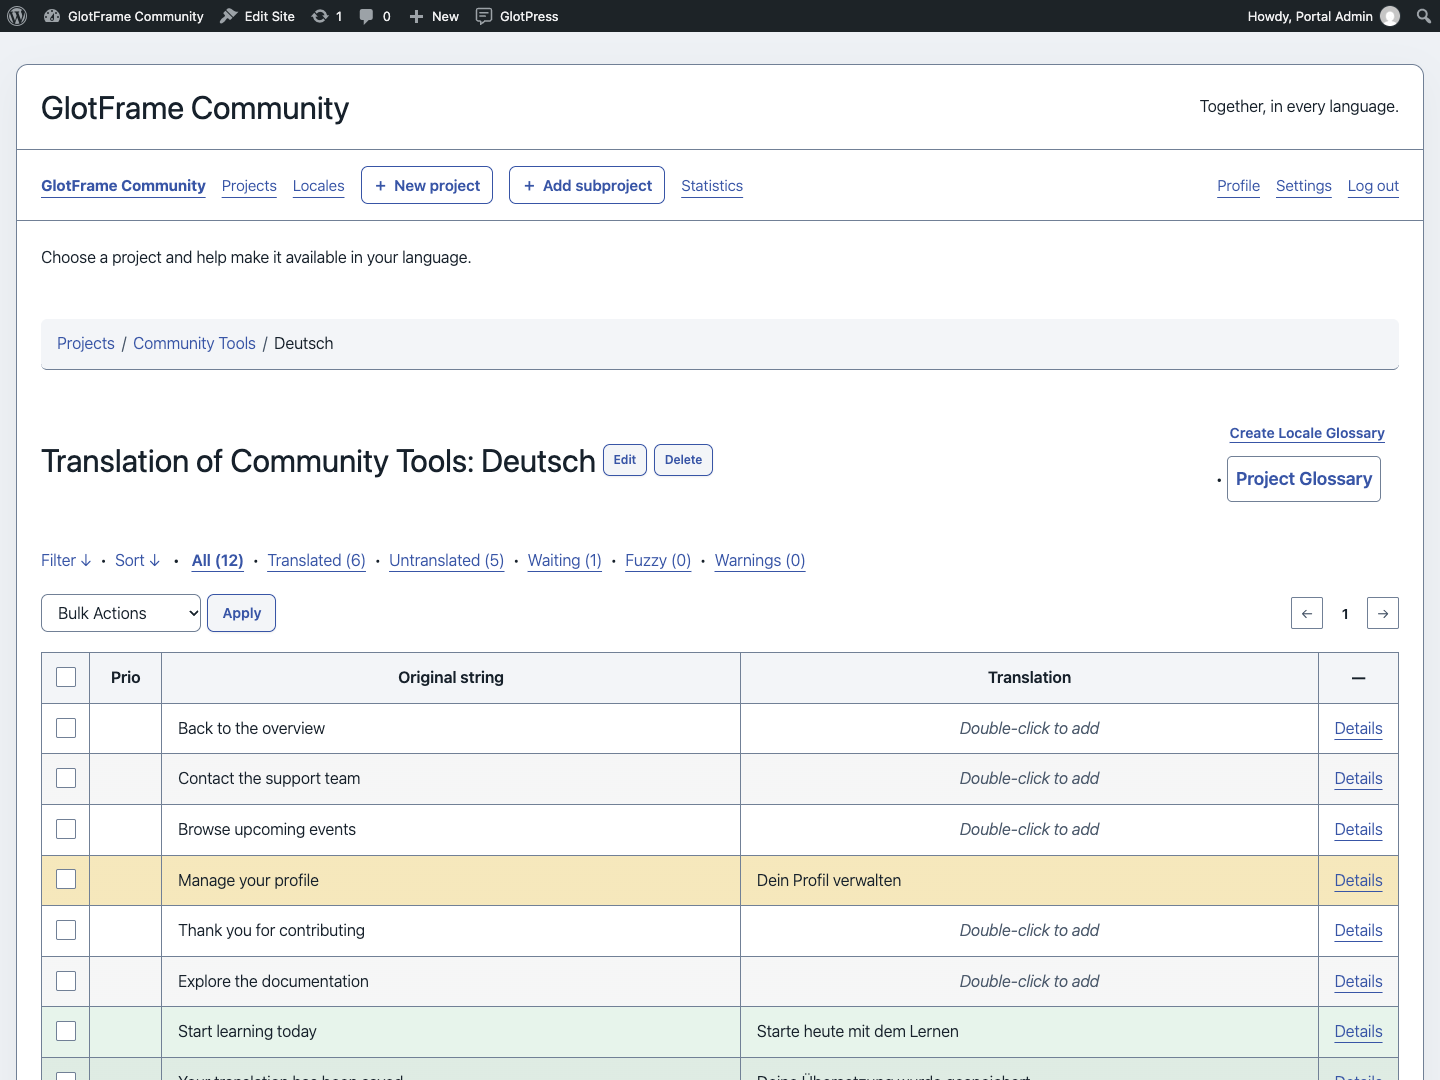Open the Statistics page
The height and width of the screenshot is (1080, 1440).
tap(712, 186)
